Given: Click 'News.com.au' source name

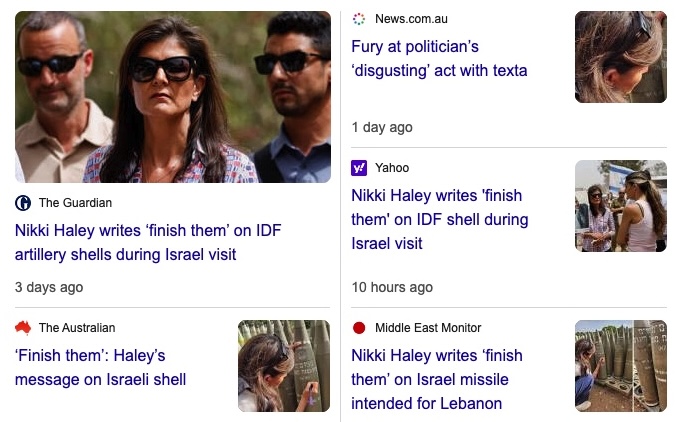Looking at the screenshot, I should [411, 19].
